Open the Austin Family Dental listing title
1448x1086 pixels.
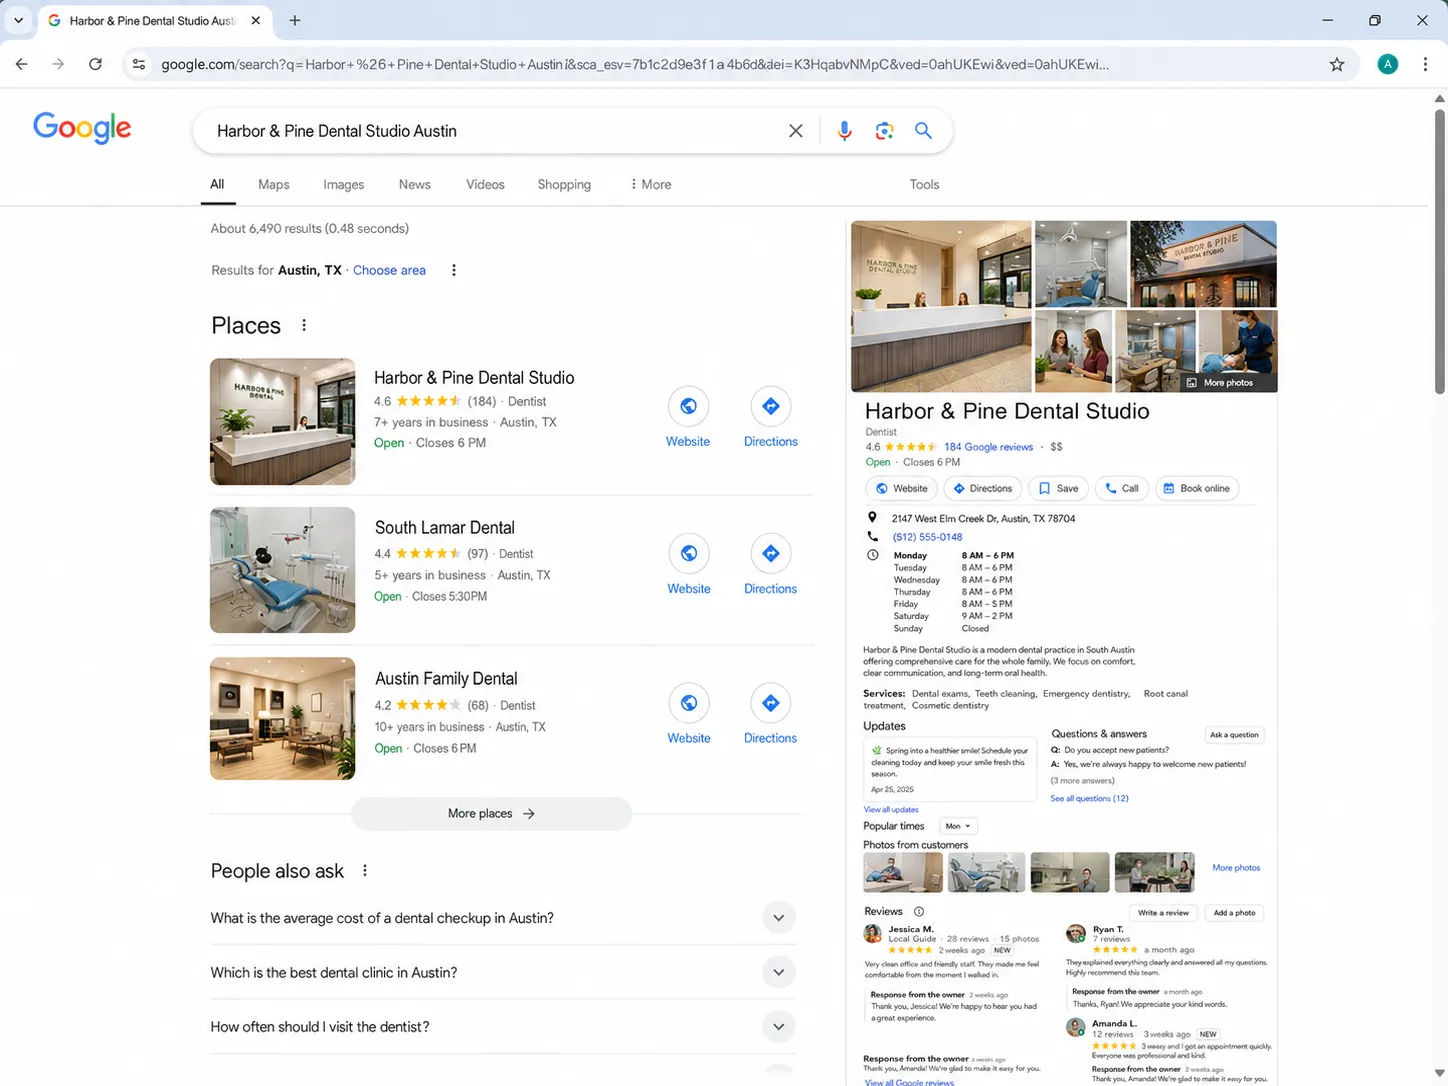tap(446, 678)
